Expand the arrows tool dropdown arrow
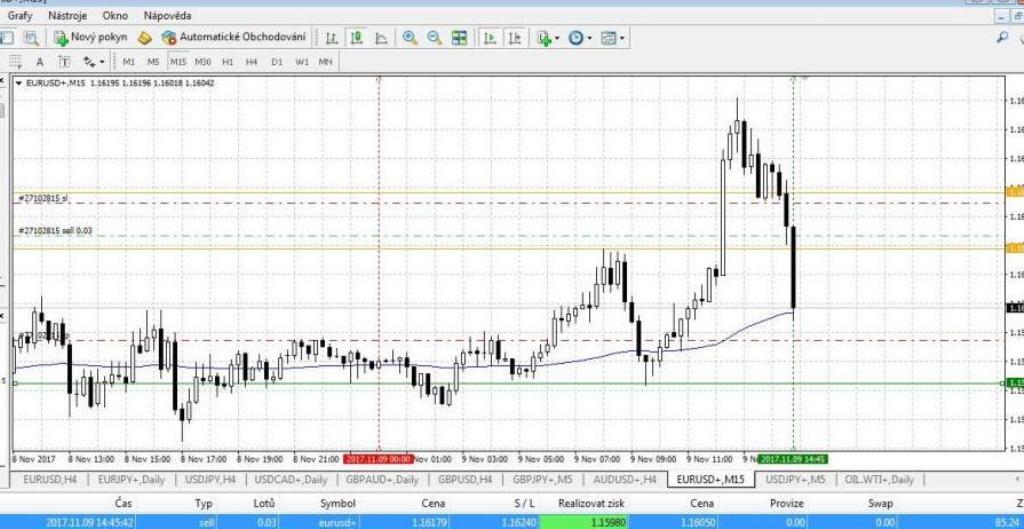 point(102,63)
